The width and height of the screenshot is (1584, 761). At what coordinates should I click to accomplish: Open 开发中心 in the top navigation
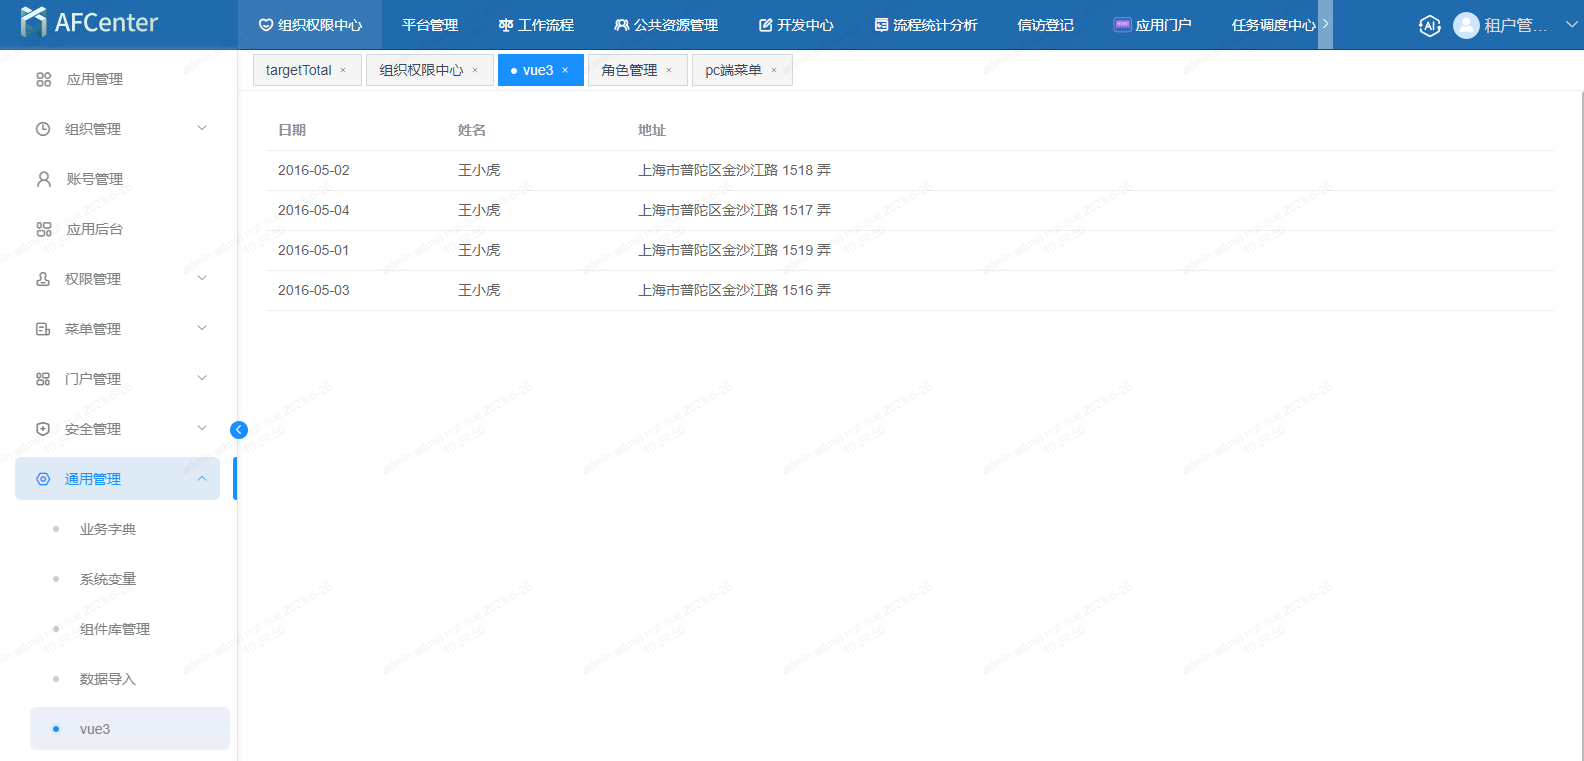[x=796, y=25]
